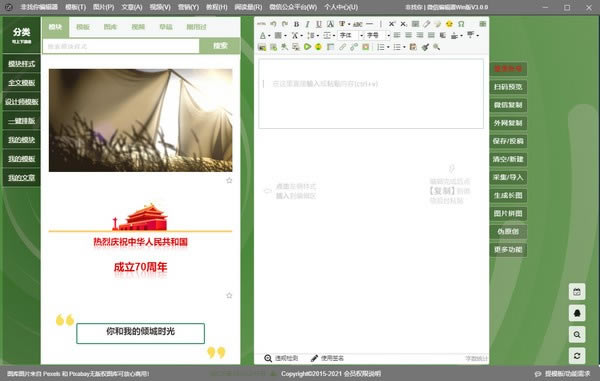The image size is (600, 381).
Task: Select the curtain and grass photo thumbnail
Action: 140,120
